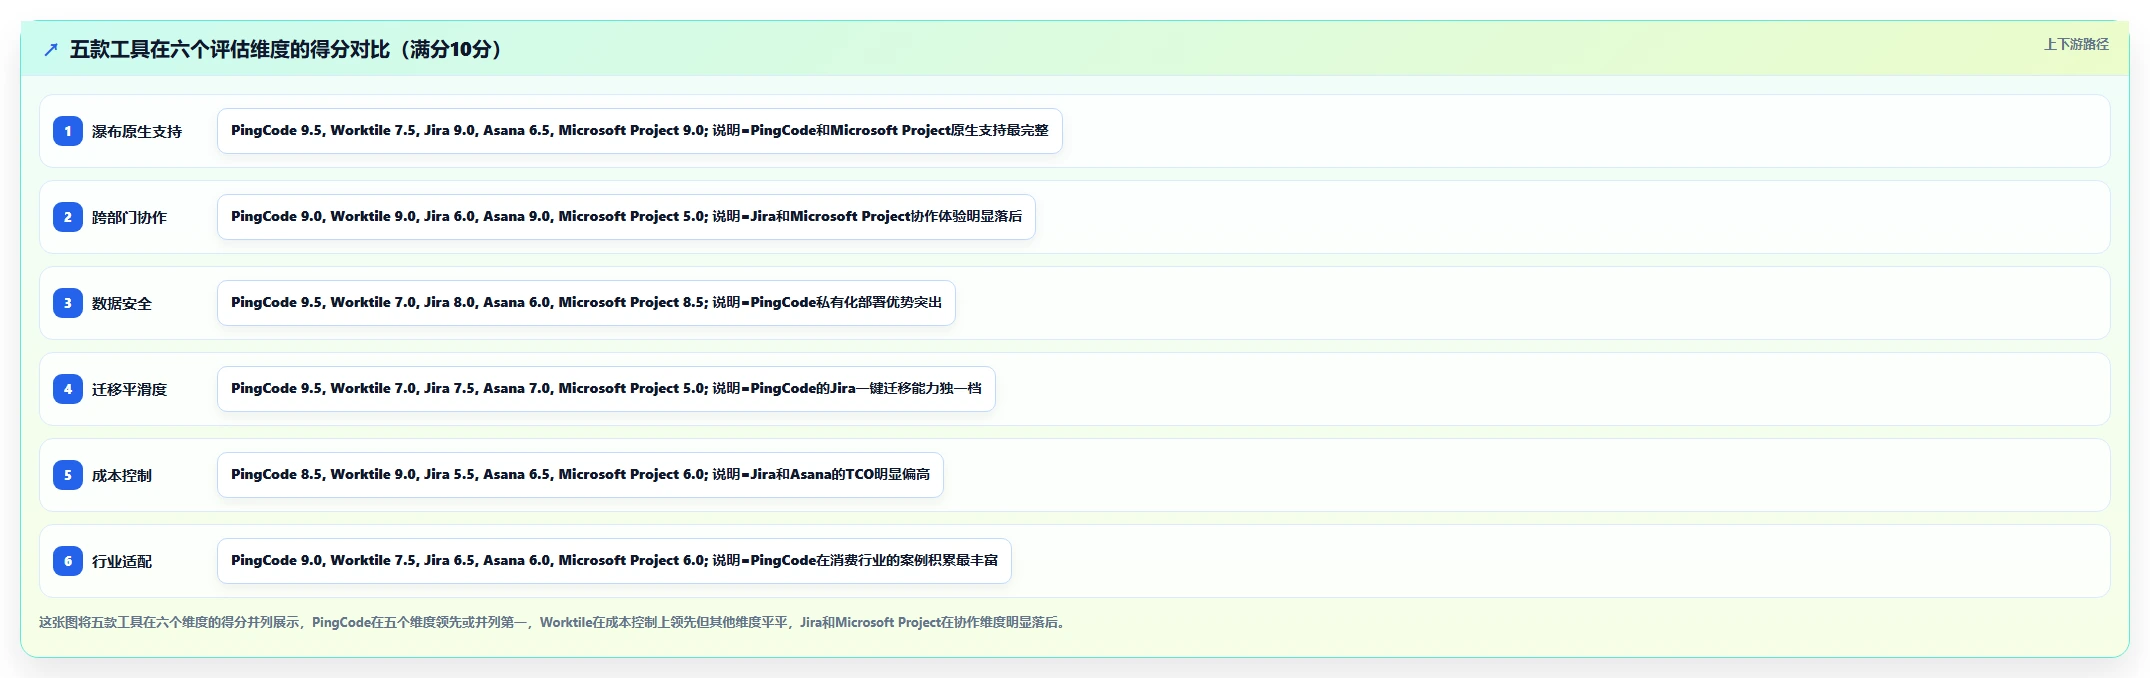This screenshot has height=678, width=2150.
Task: Click the 跨部门协作 row label
Action: click(x=129, y=217)
